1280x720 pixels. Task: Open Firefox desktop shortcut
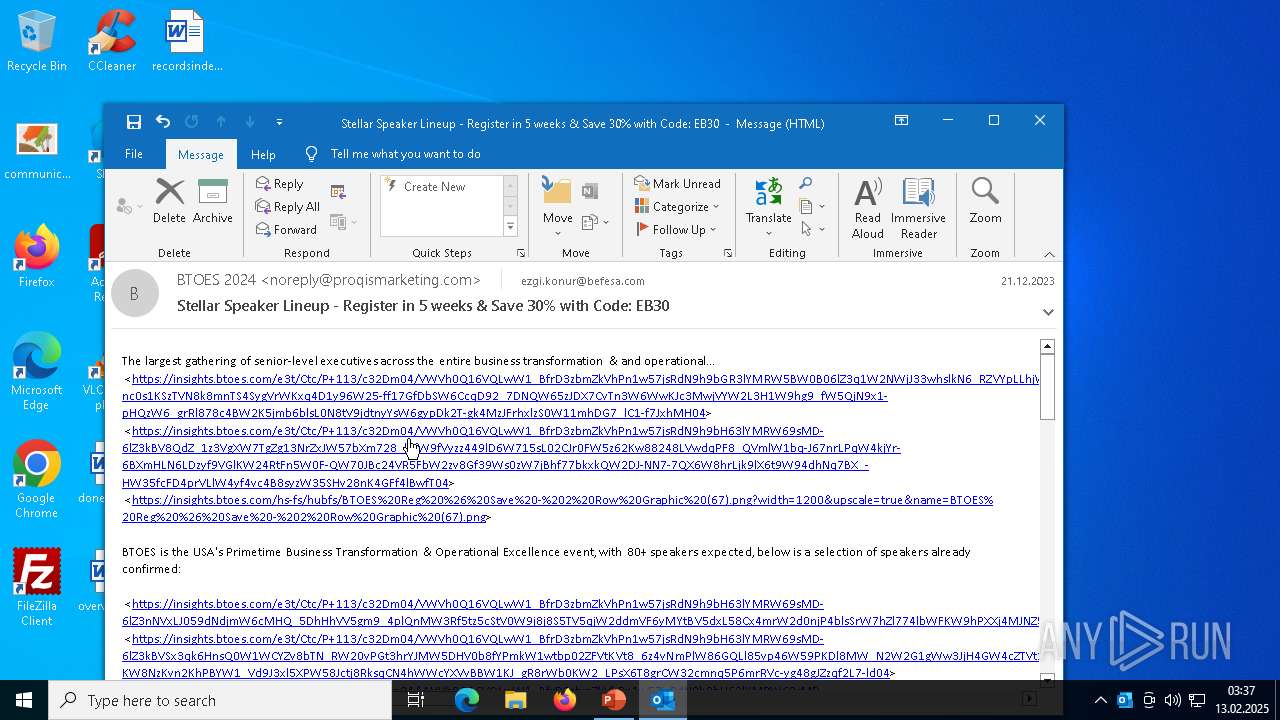(36, 257)
